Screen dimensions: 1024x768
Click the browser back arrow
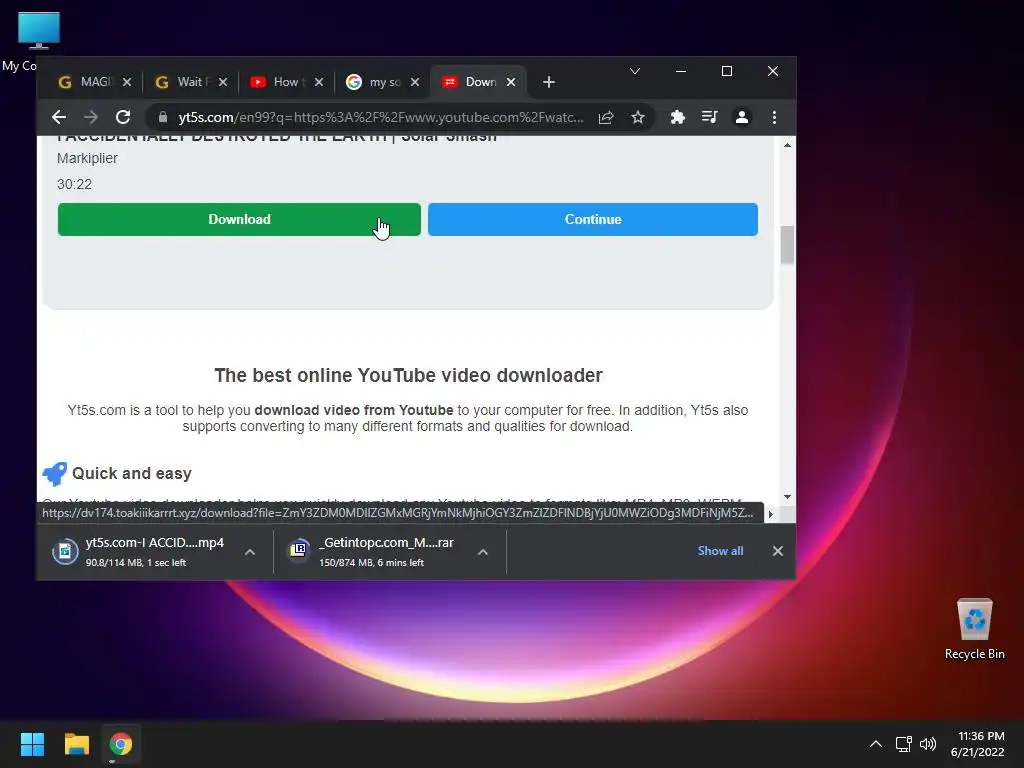tap(59, 117)
